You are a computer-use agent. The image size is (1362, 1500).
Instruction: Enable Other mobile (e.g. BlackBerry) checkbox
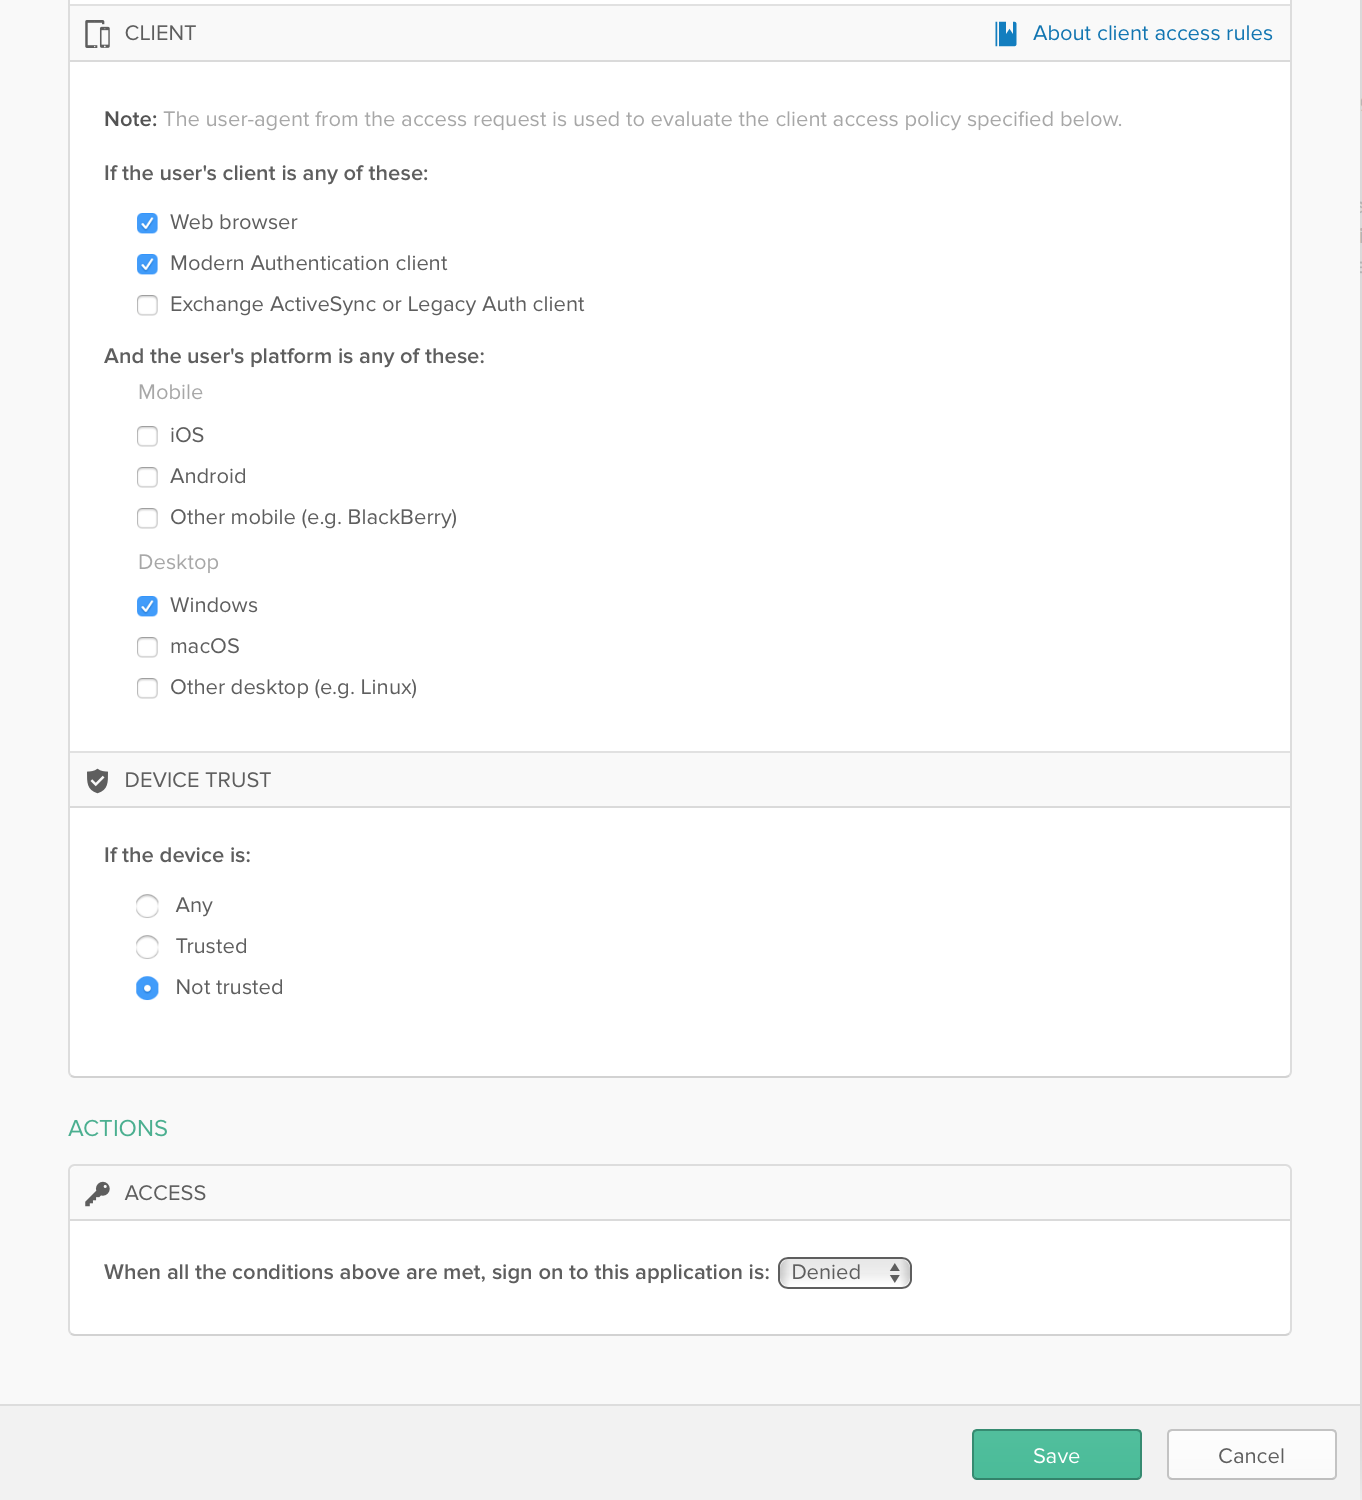(x=147, y=518)
